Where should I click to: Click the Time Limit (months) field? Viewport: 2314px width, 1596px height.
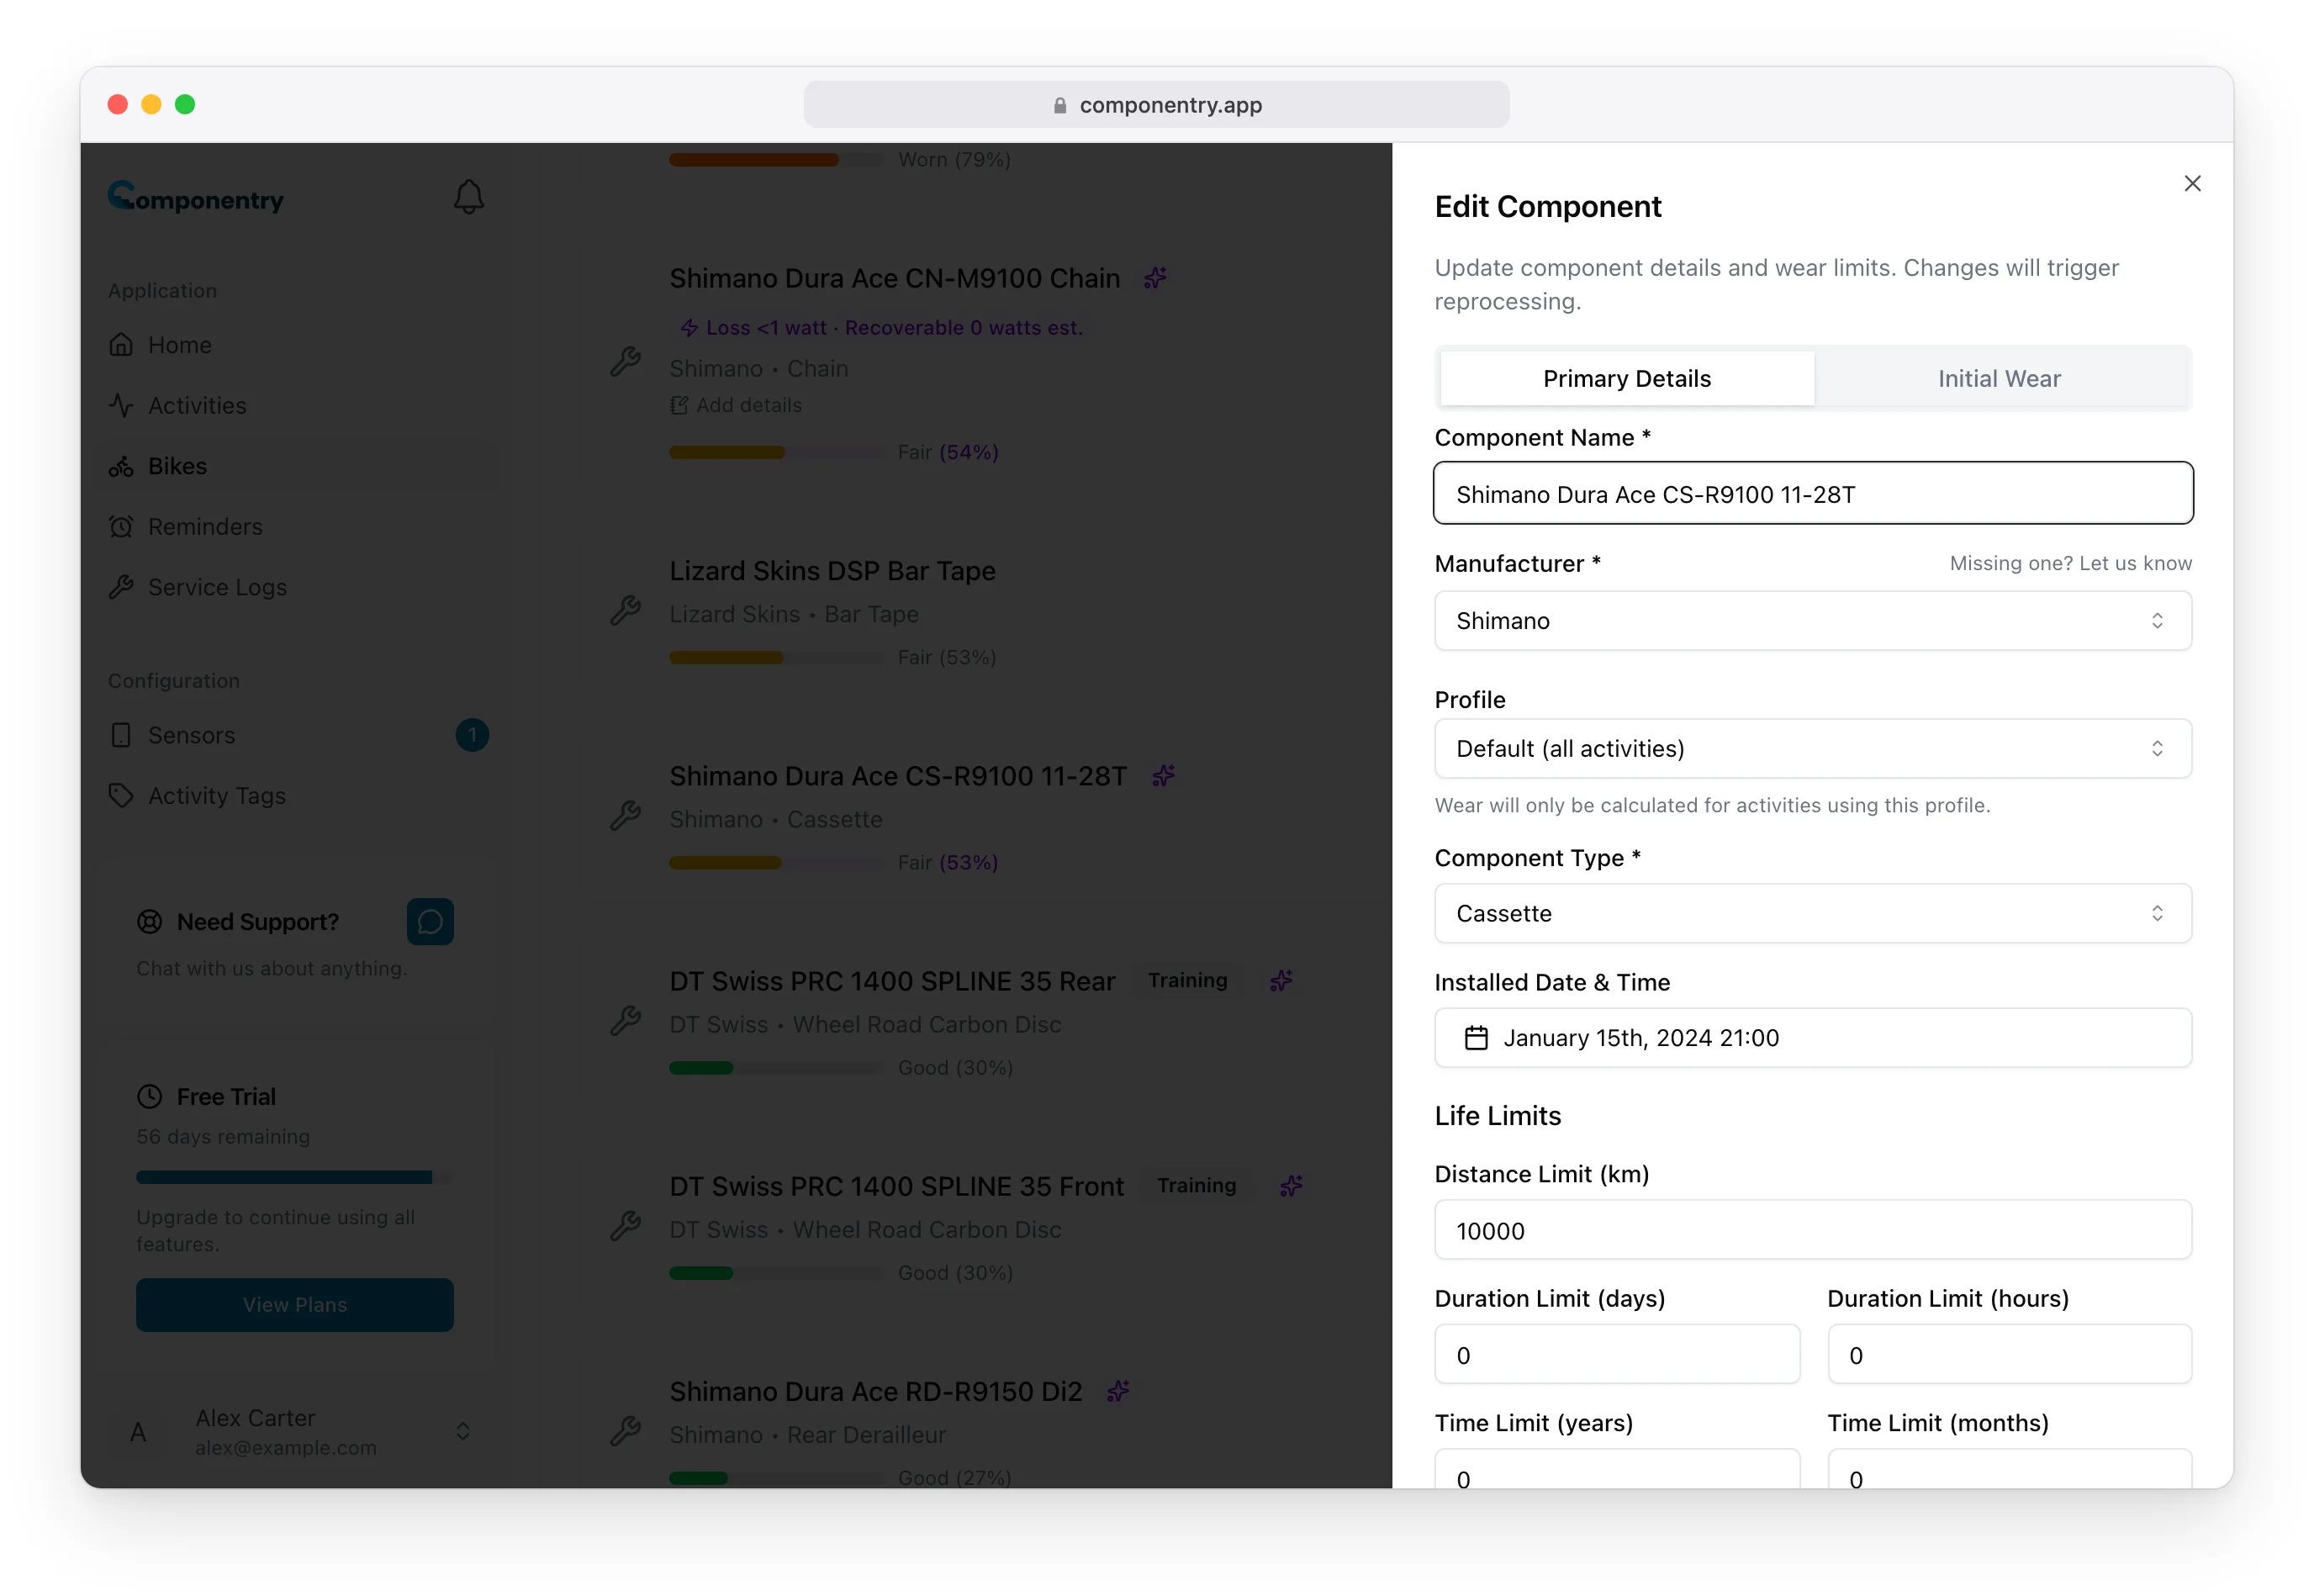click(x=2010, y=1470)
